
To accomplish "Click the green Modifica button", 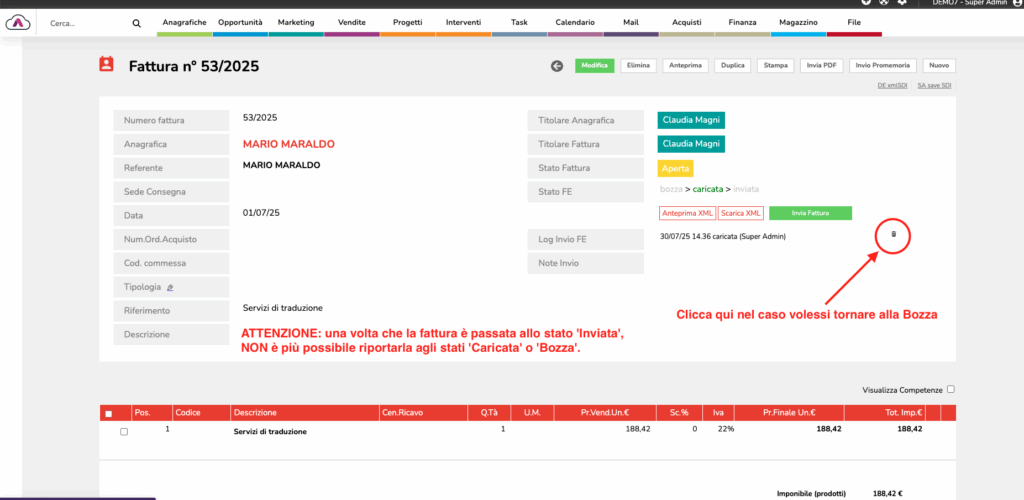I will click(x=594, y=66).
